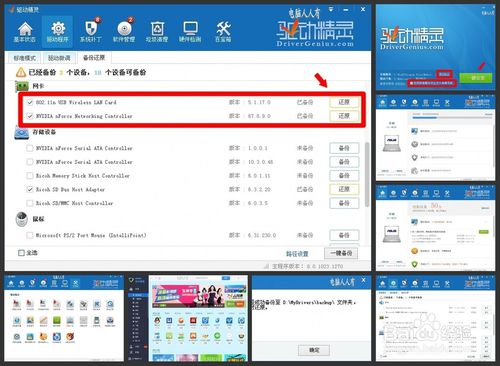The image size is (500, 366).
Task: Click the 存储设备 storage category icon
Action: pyautogui.click(x=22, y=132)
